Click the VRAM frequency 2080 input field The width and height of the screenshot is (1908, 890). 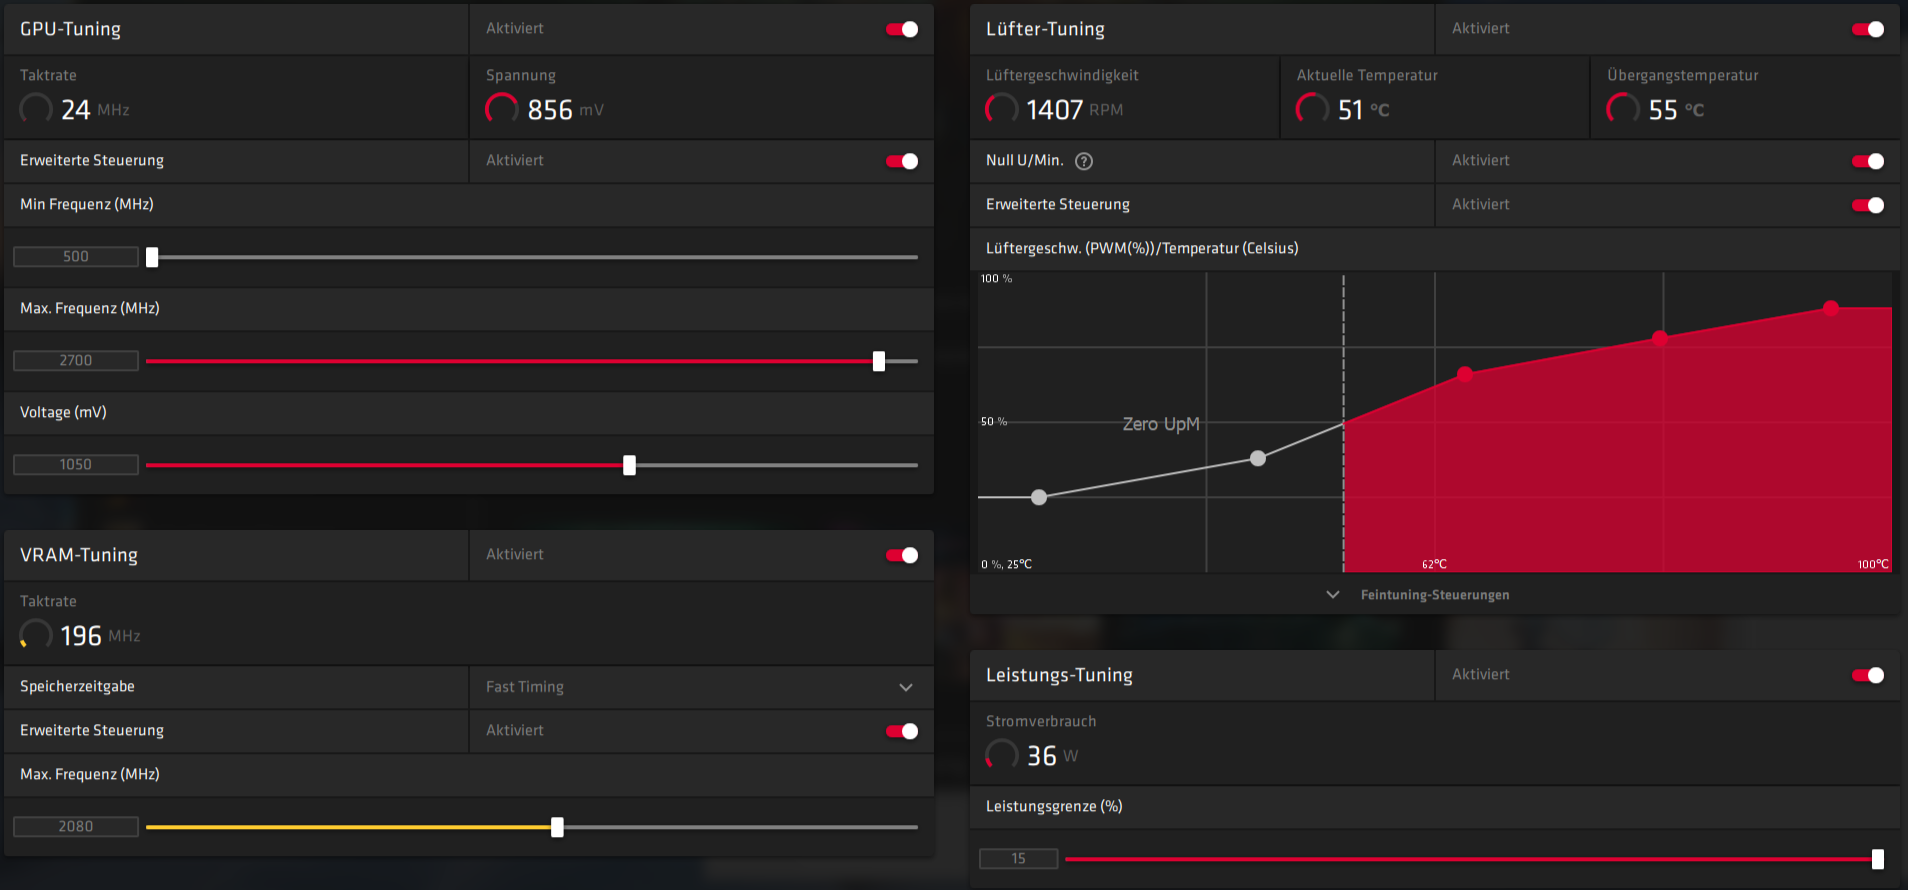[x=76, y=827]
